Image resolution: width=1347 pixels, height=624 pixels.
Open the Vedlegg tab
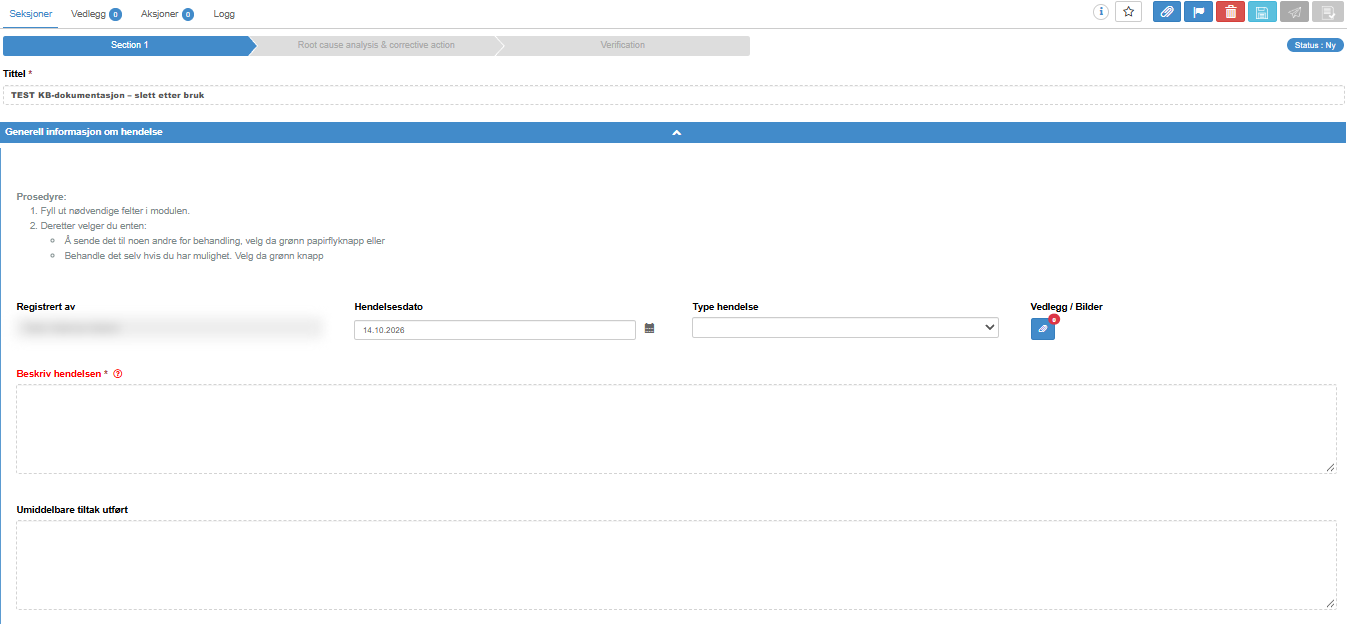pos(96,14)
